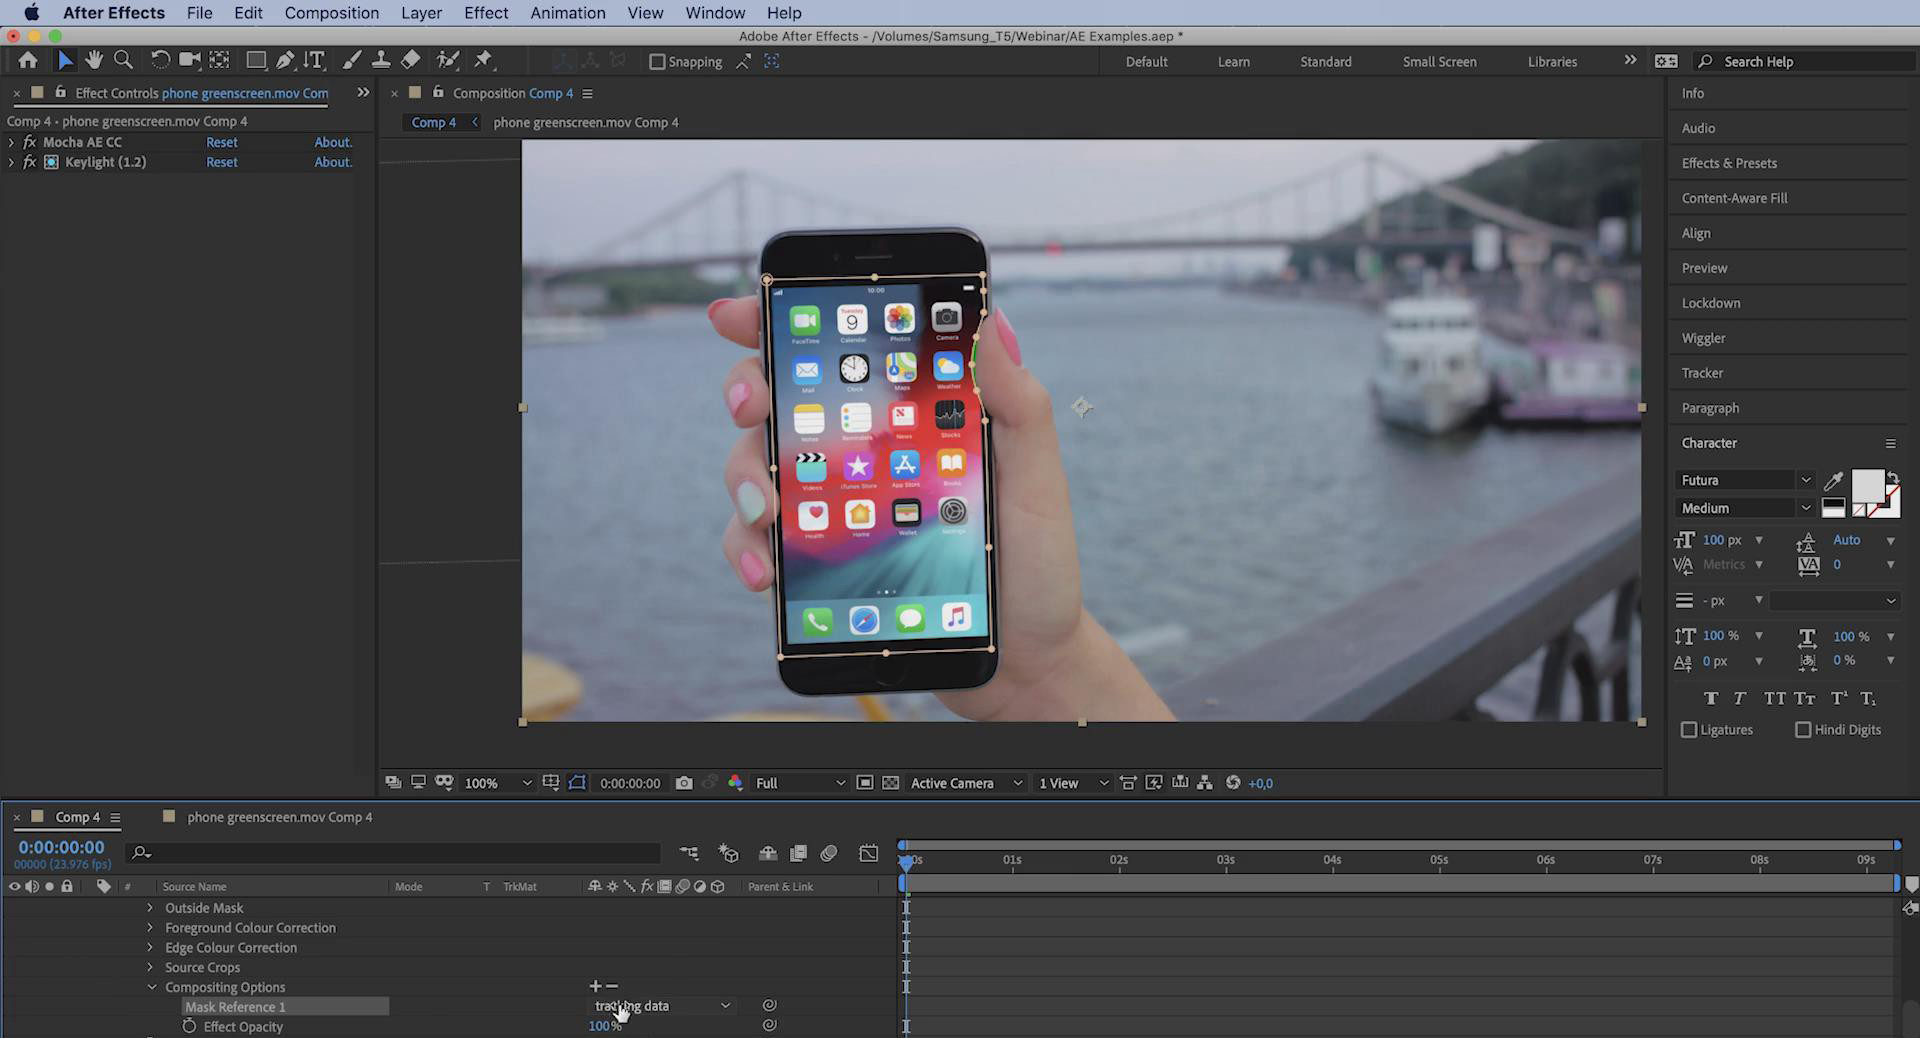Click the eyedropper in Character panel
Image resolution: width=1920 pixels, height=1038 pixels.
(x=1833, y=481)
